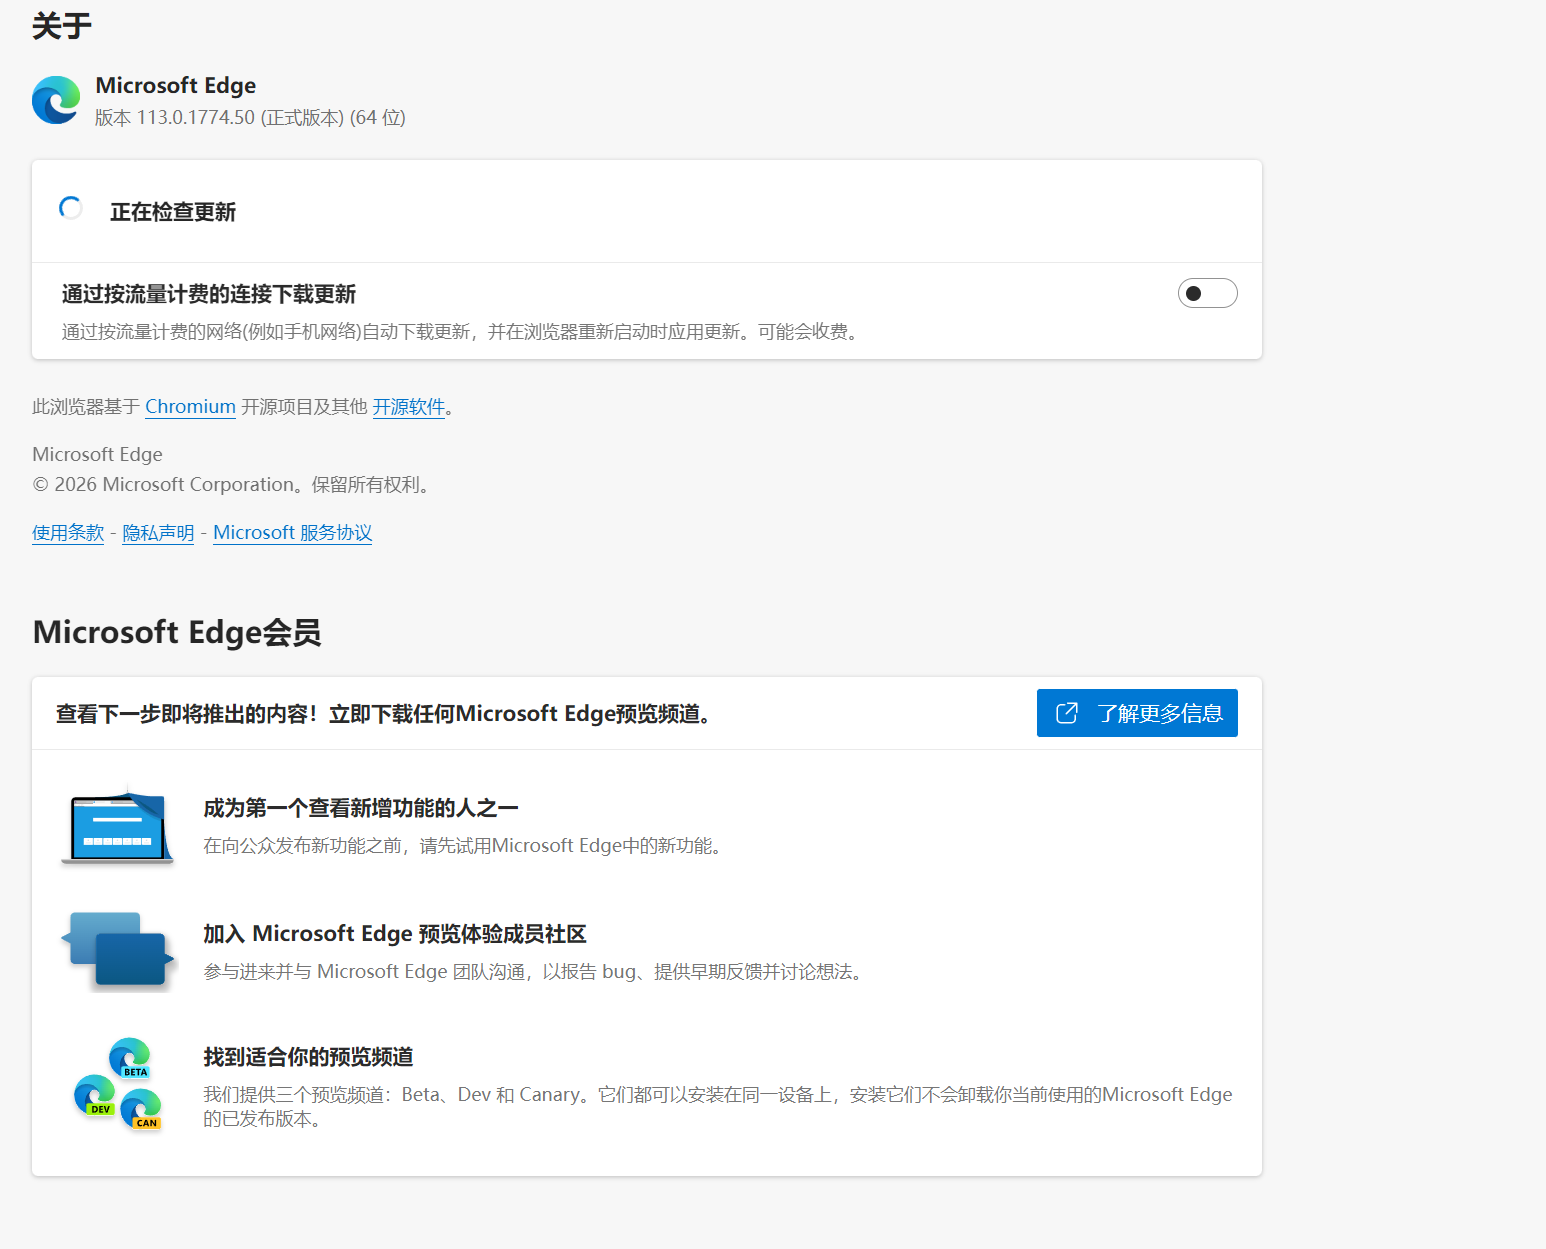Screen dimensions: 1546x1249
Task: Select the Edge Canary channel icon
Action: 142,1107
